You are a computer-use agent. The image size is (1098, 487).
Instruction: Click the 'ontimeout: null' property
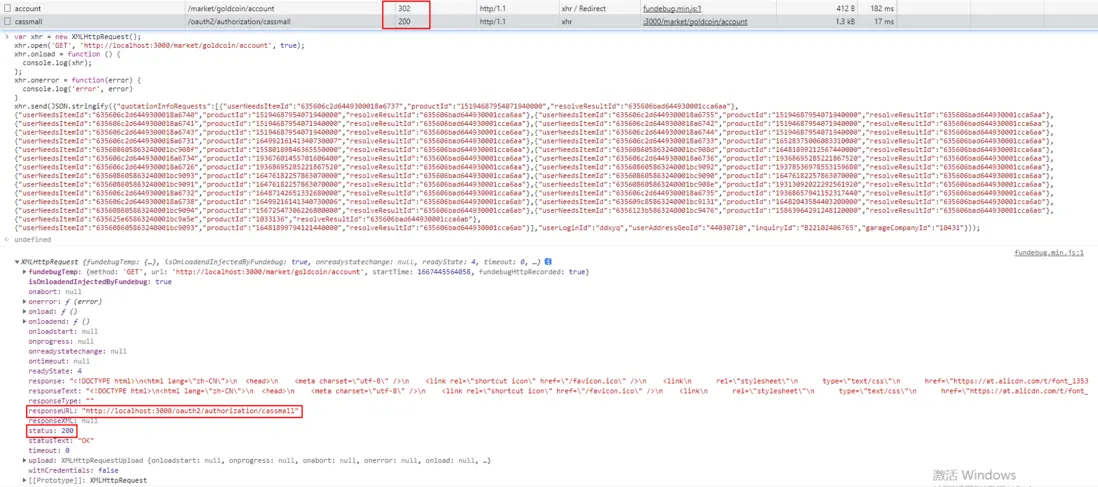59,360
